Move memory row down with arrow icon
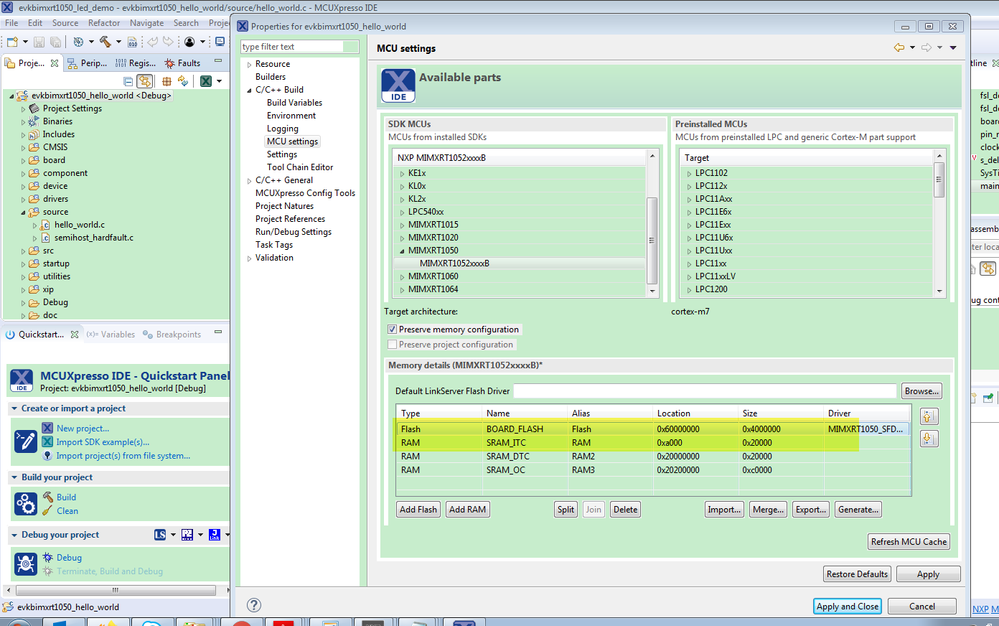 click(929, 439)
